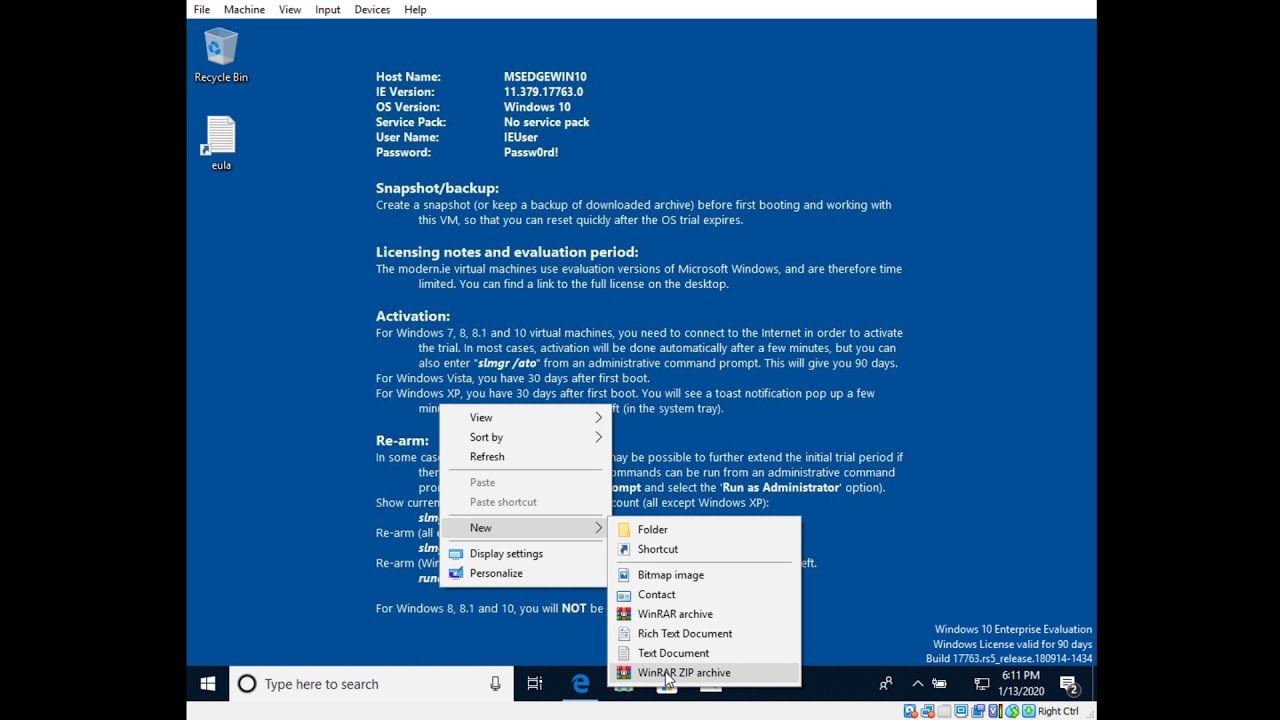The image size is (1280, 720).
Task: Launch Microsoft Edge from the taskbar
Action: [x=581, y=684]
